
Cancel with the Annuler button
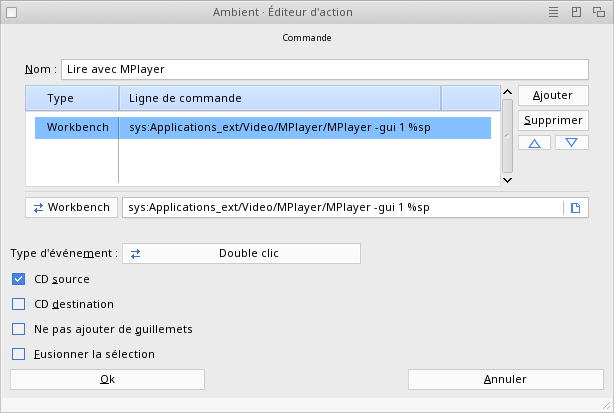pyautogui.click(x=506, y=379)
